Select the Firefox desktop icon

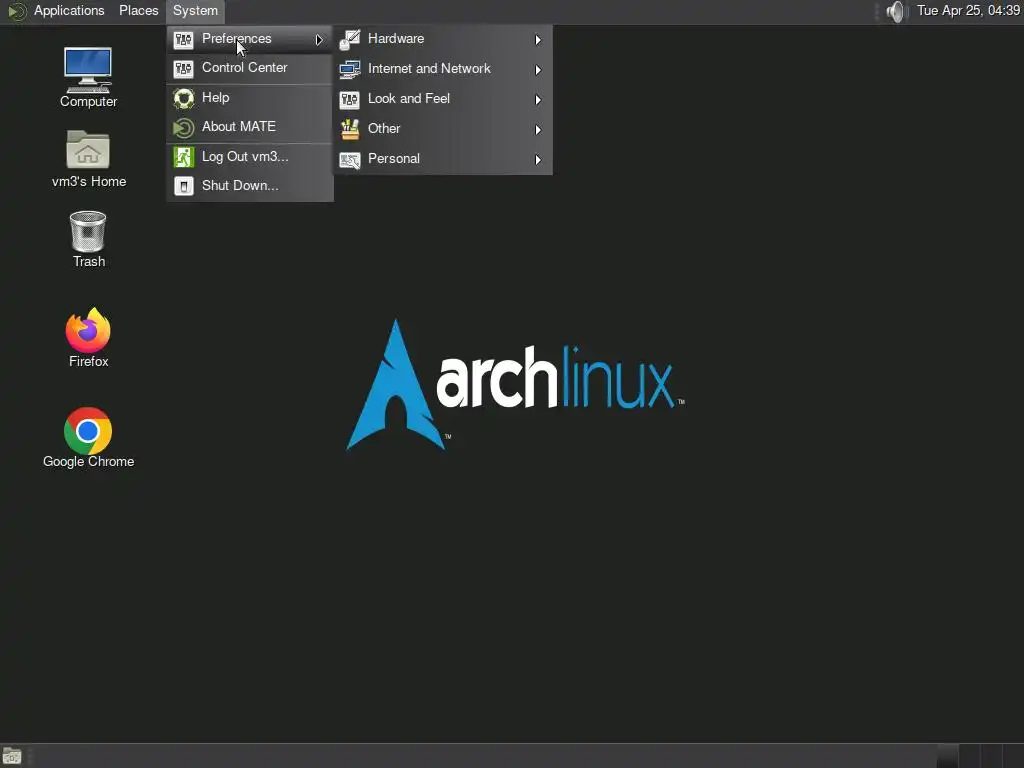coord(88,338)
